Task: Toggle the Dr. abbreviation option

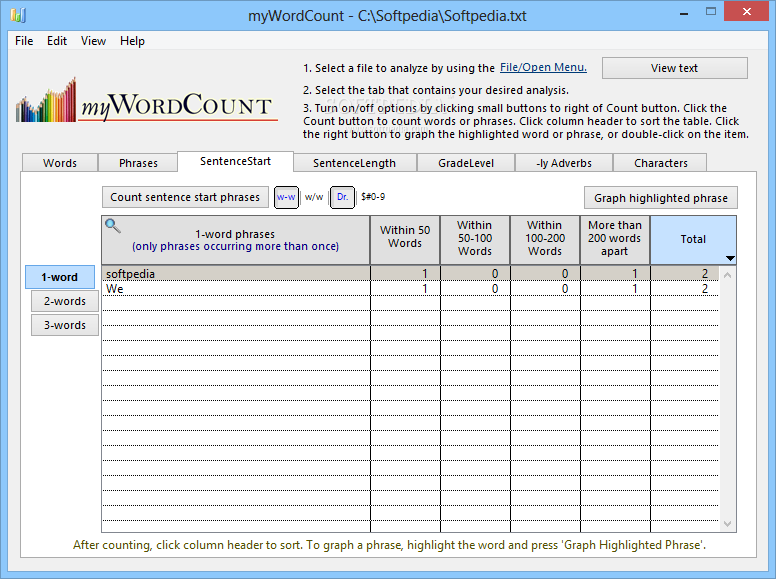Action: tap(342, 197)
